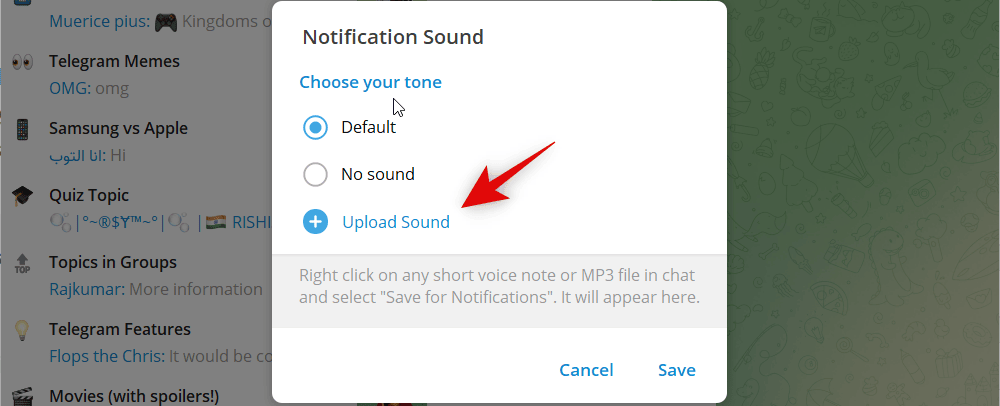Click the clapperboard icon for Movies topic
The height and width of the screenshot is (406, 1000).
tap(21, 396)
